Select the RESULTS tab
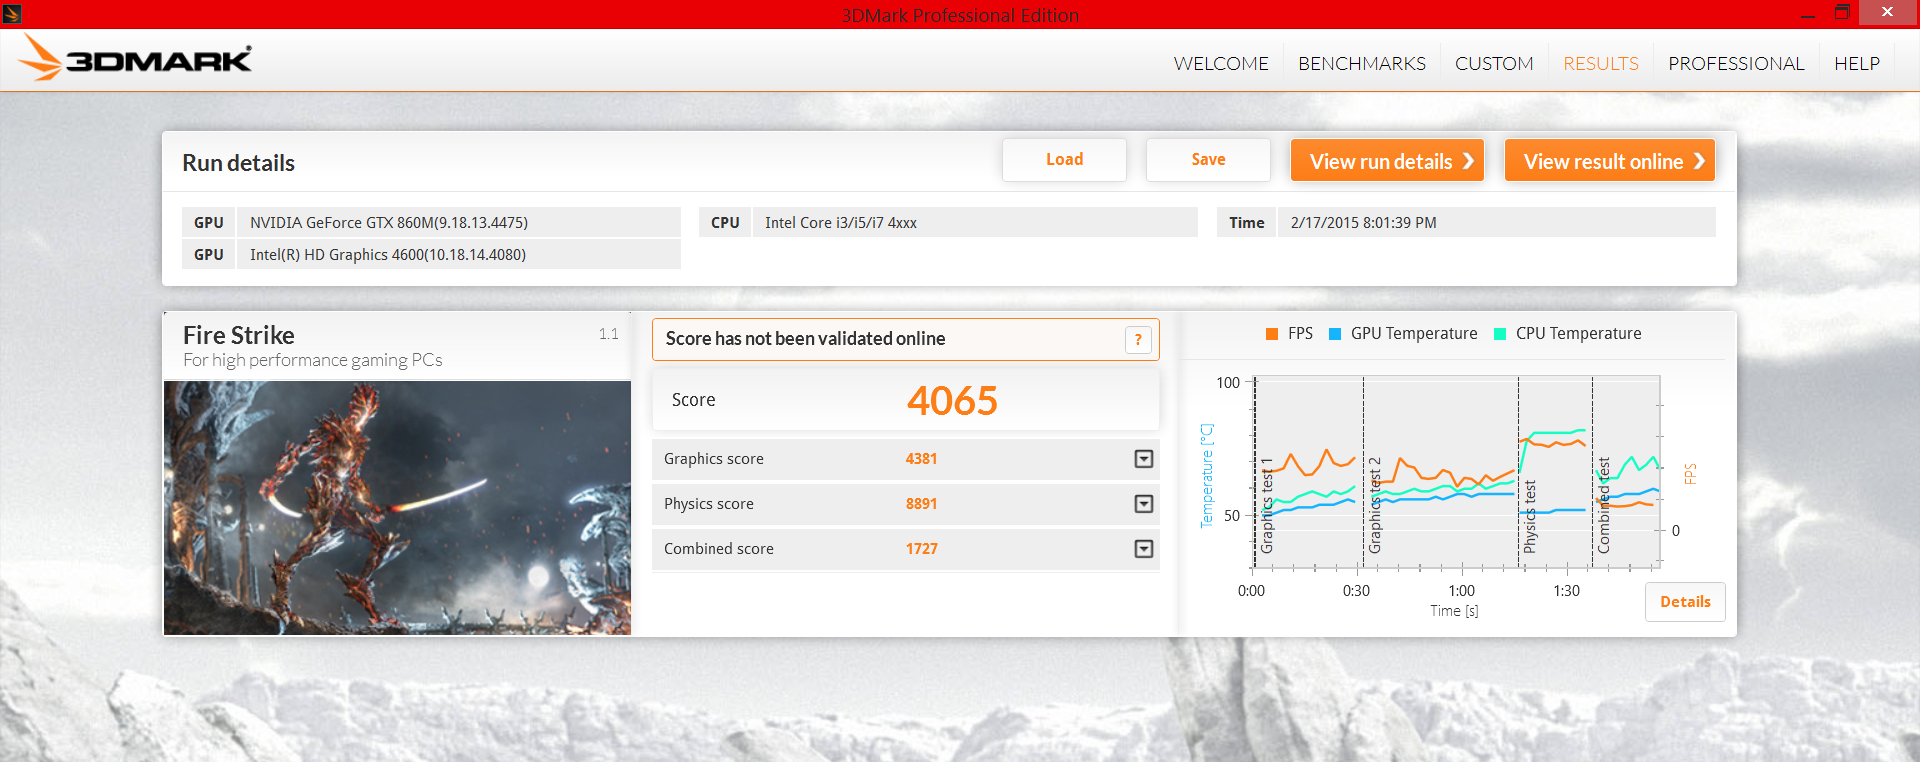This screenshot has width=1920, height=762. coord(1601,63)
